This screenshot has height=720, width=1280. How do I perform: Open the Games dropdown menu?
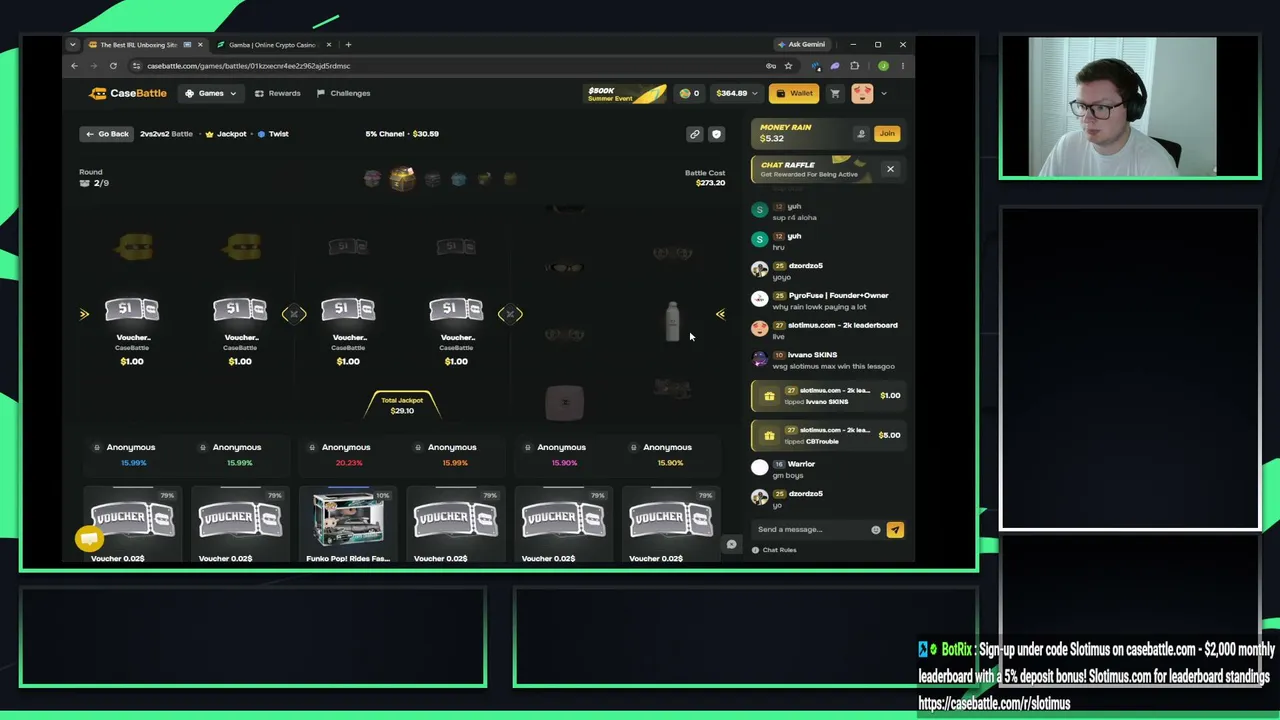point(211,93)
